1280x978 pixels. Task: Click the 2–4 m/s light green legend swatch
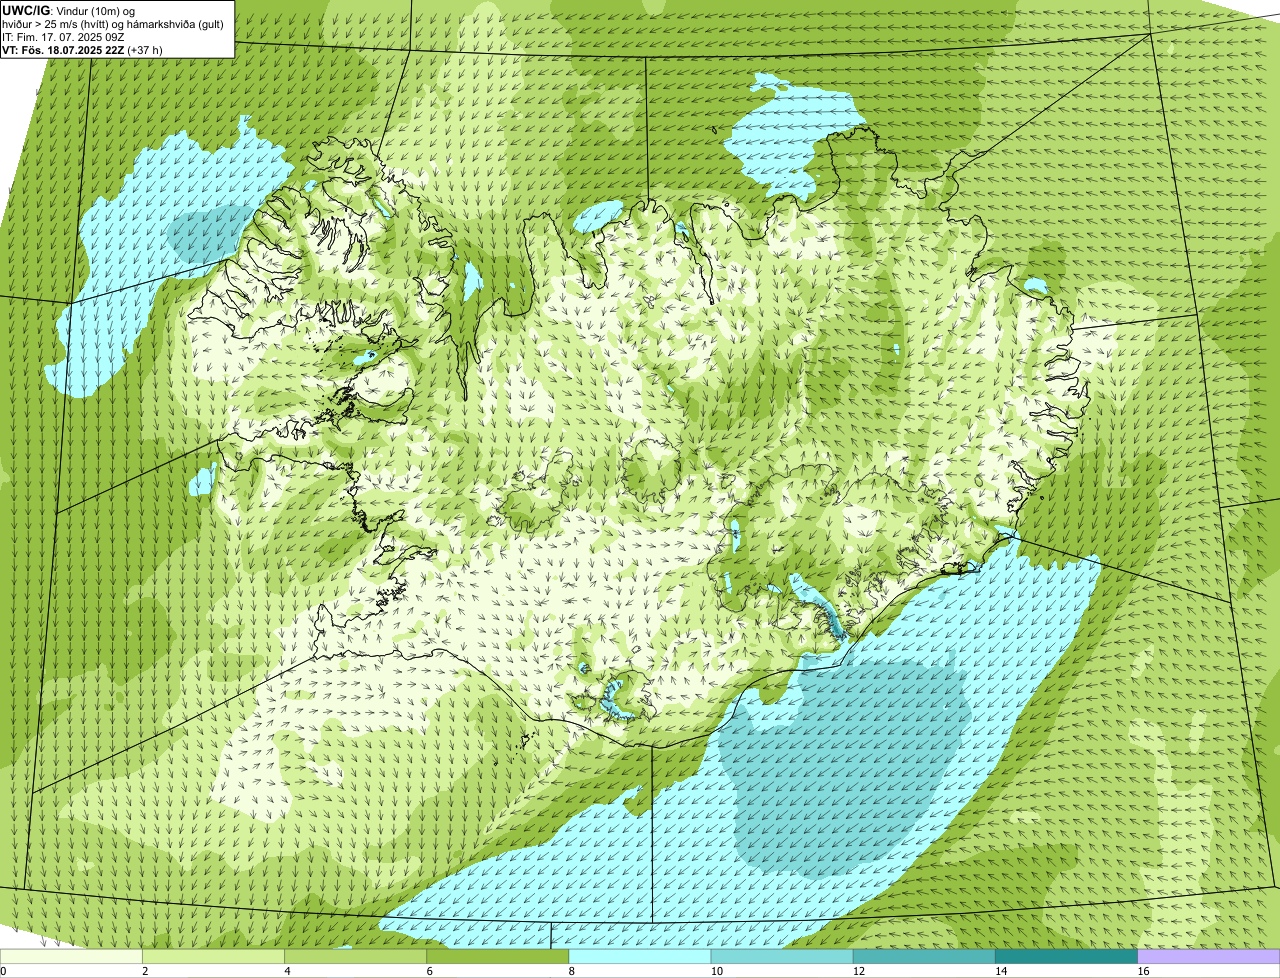tap(214, 956)
